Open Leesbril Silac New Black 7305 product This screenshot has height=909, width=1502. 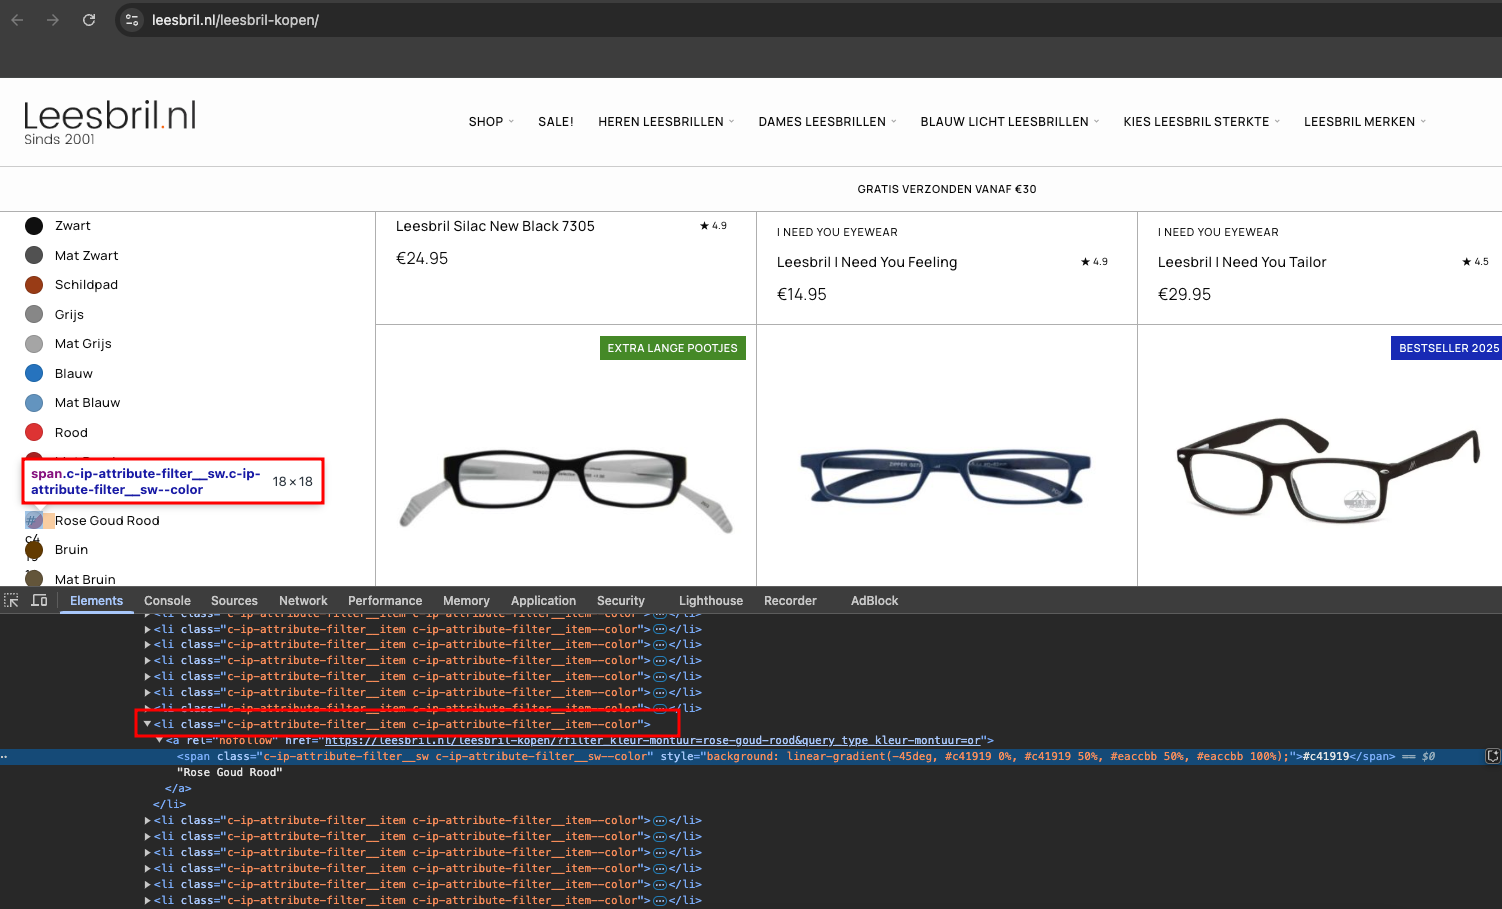point(495,226)
